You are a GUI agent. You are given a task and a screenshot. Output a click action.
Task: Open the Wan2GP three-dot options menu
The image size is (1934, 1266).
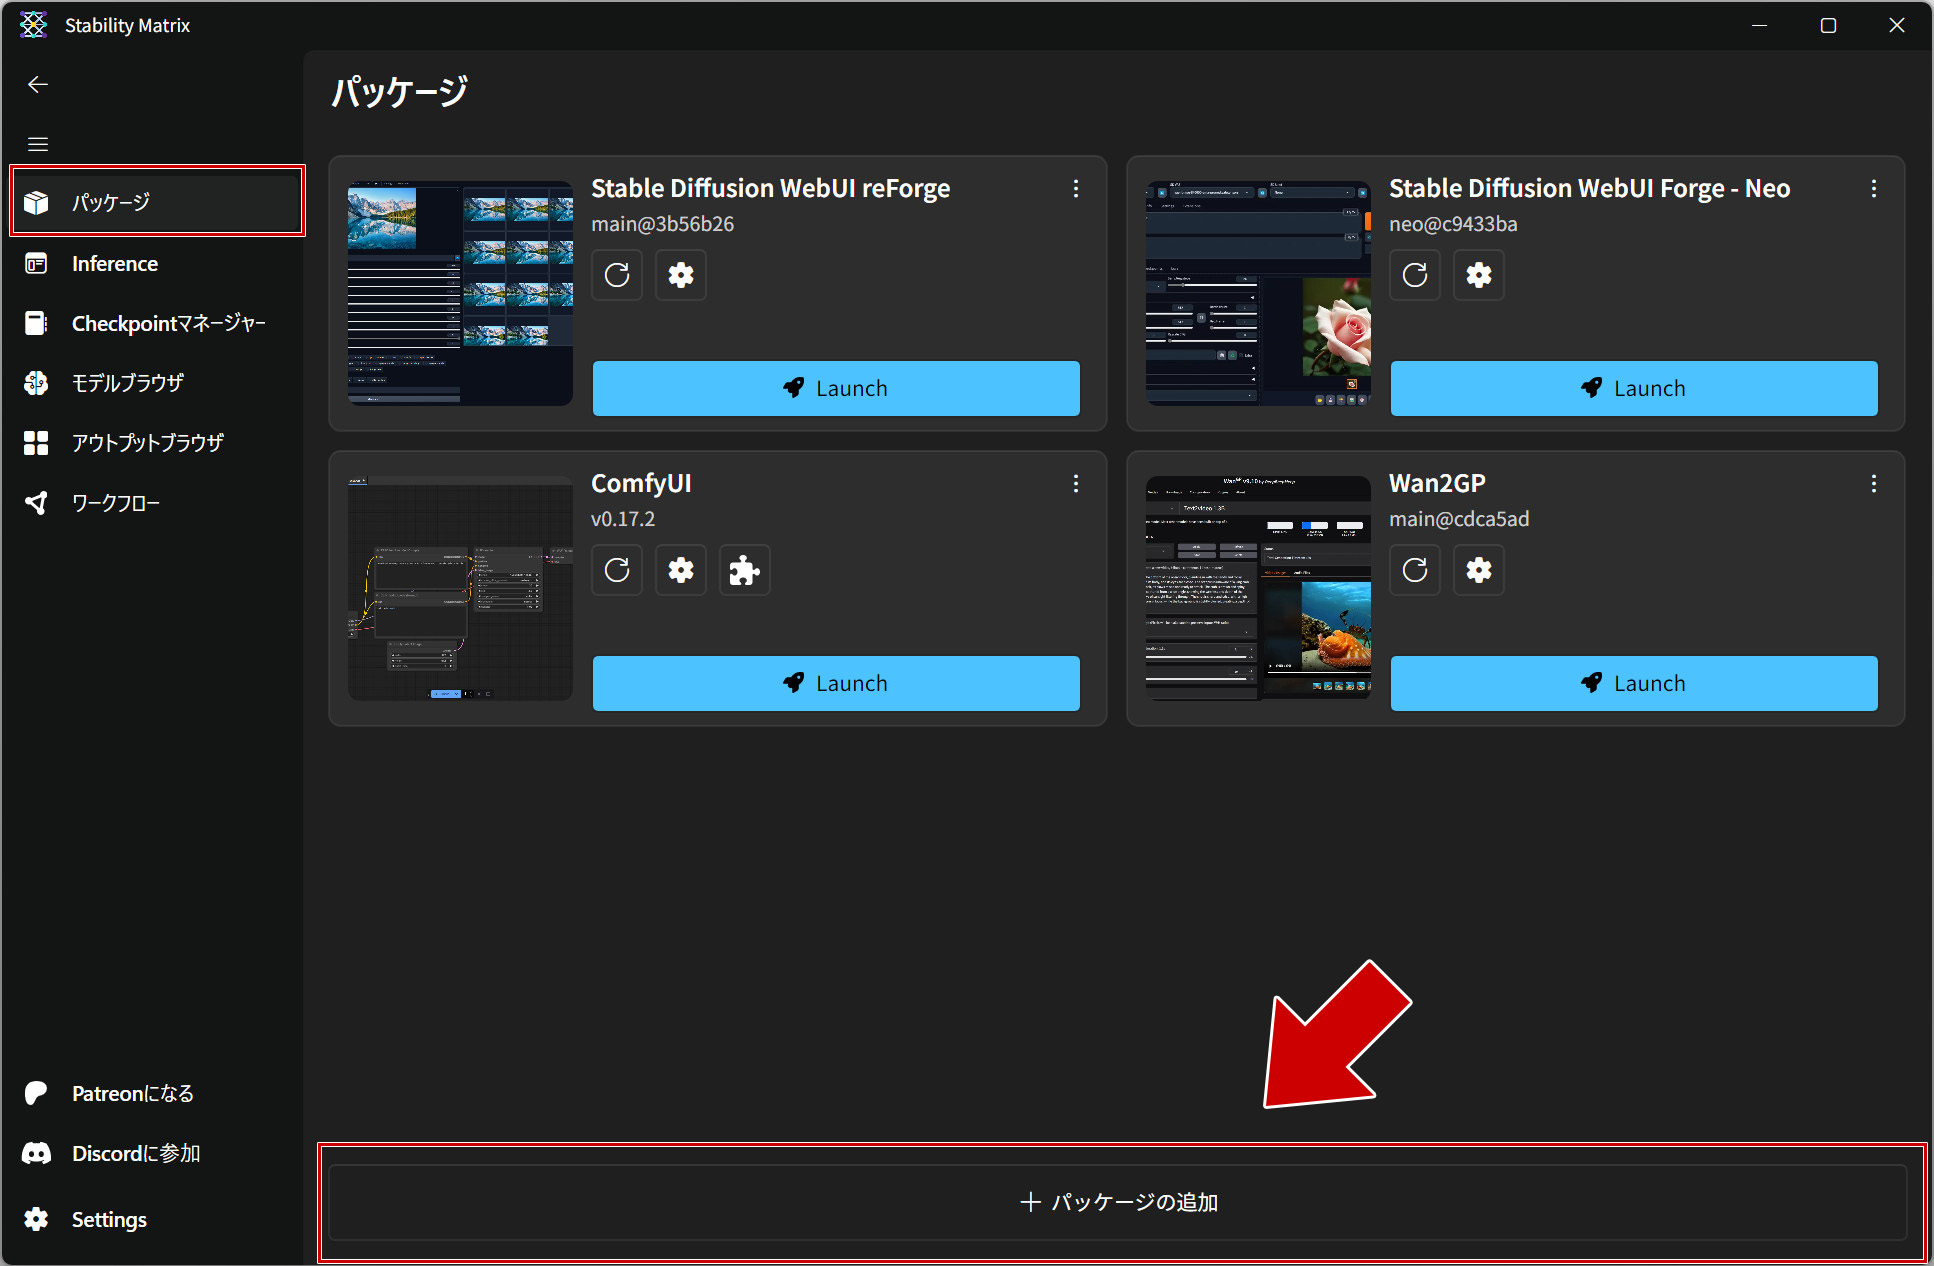click(1874, 484)
